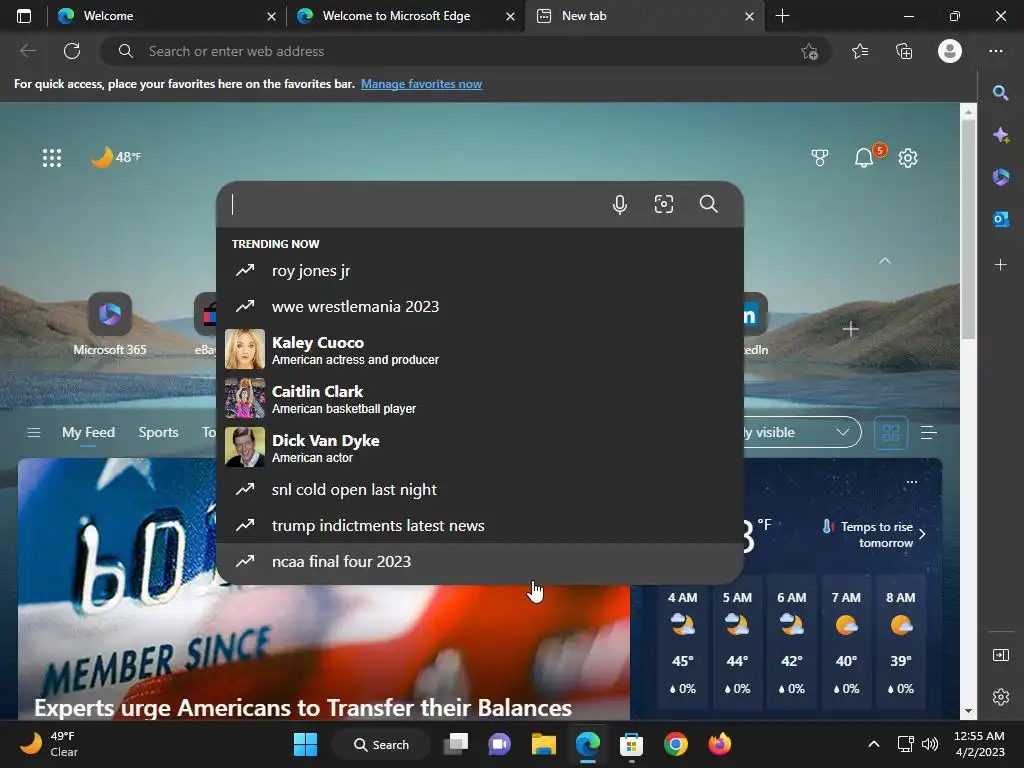Screen dimensions: 1024x768
Task: Open the browser profile avatar
Action: 950,51
